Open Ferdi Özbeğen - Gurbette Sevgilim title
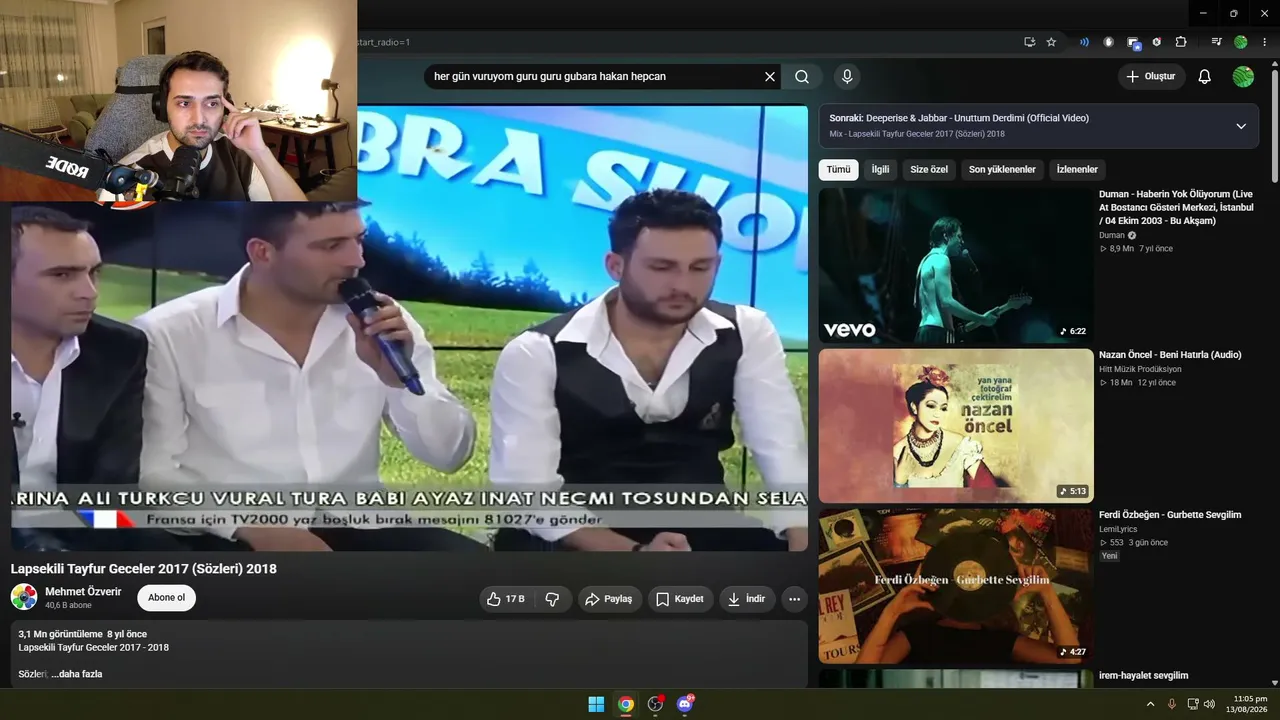1280x720 pixels. pyautogui.click(x=1170, y=515)
